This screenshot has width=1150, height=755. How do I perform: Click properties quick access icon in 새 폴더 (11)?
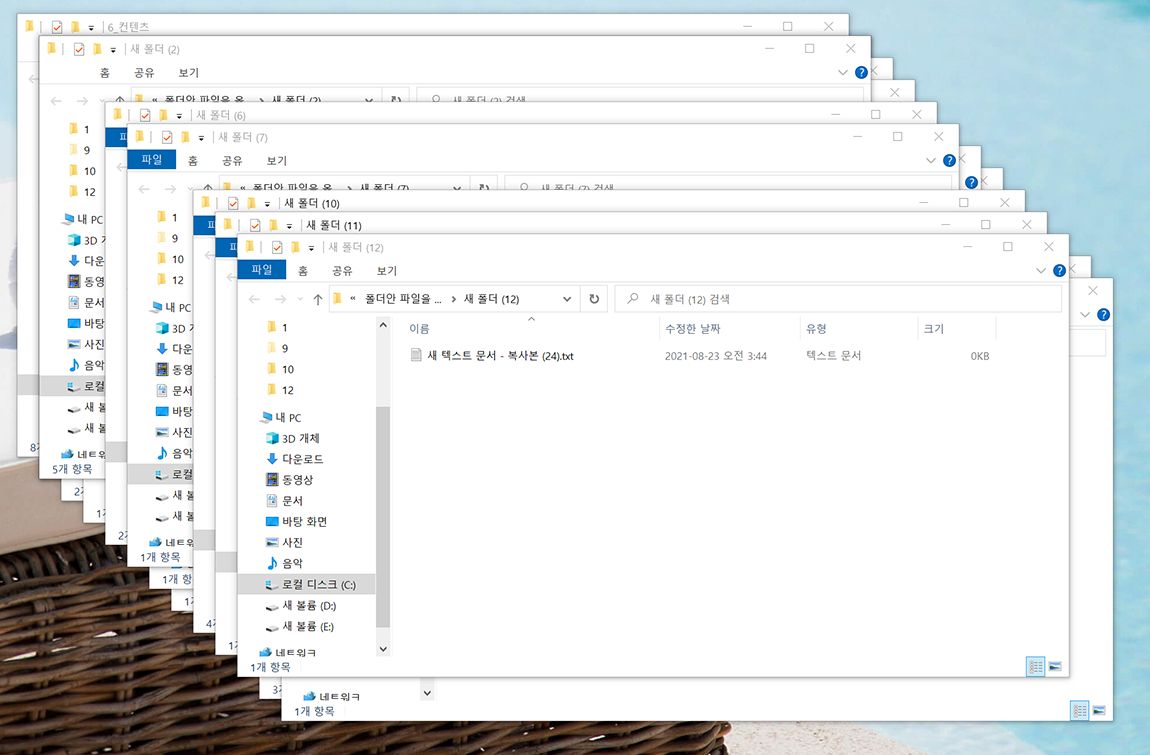point(254,225)
